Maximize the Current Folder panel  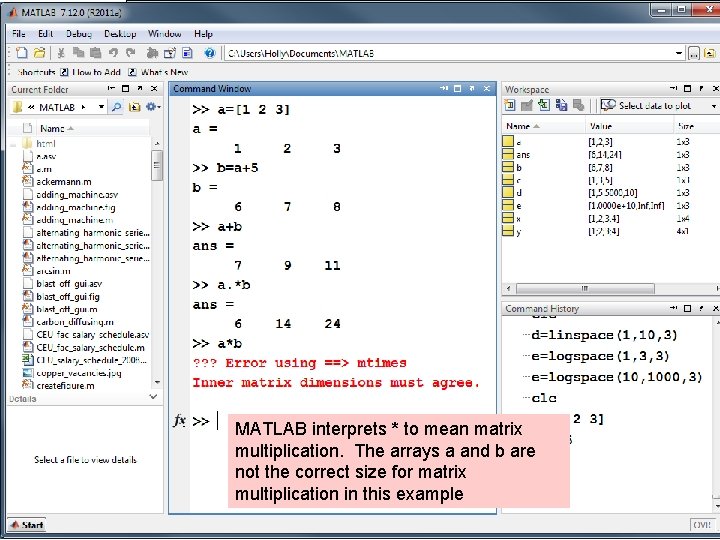coord(125,89)
